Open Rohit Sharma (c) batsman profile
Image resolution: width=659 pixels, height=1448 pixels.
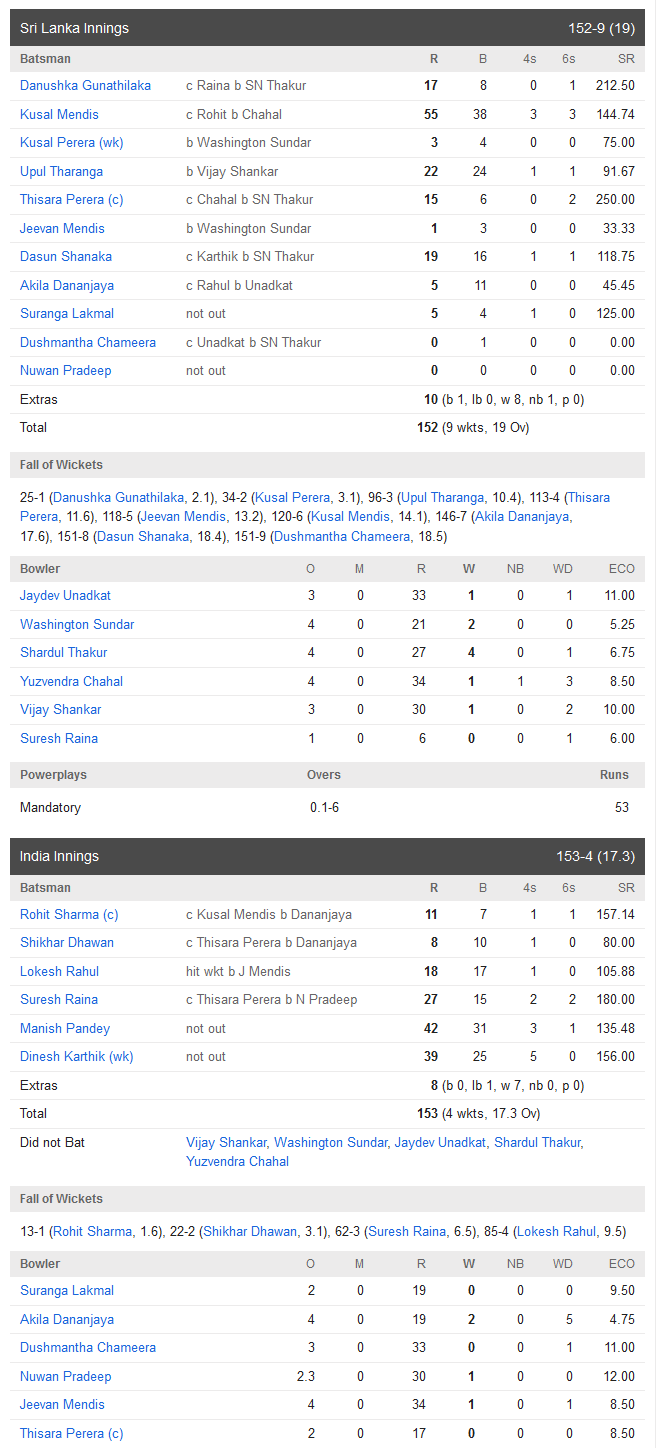[x=69, y=915]
